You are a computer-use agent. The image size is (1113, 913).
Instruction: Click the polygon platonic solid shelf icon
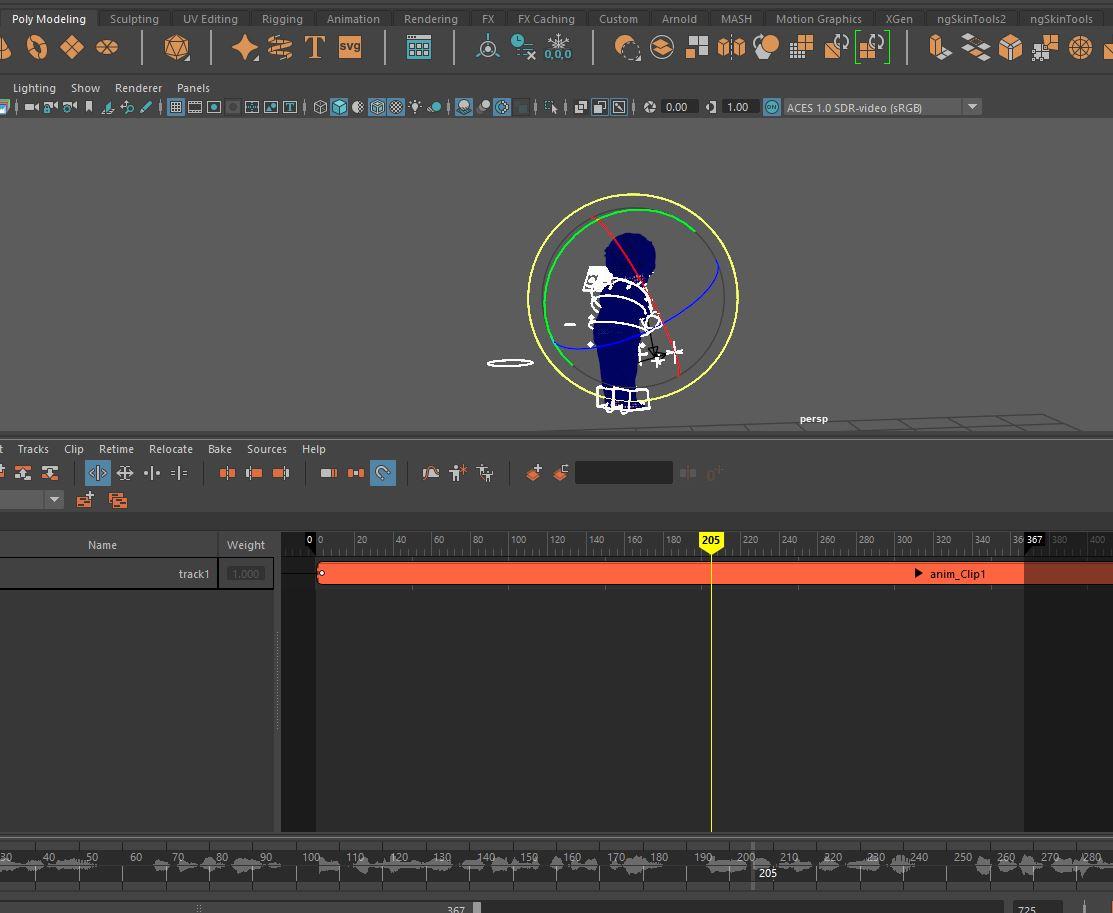176,47
